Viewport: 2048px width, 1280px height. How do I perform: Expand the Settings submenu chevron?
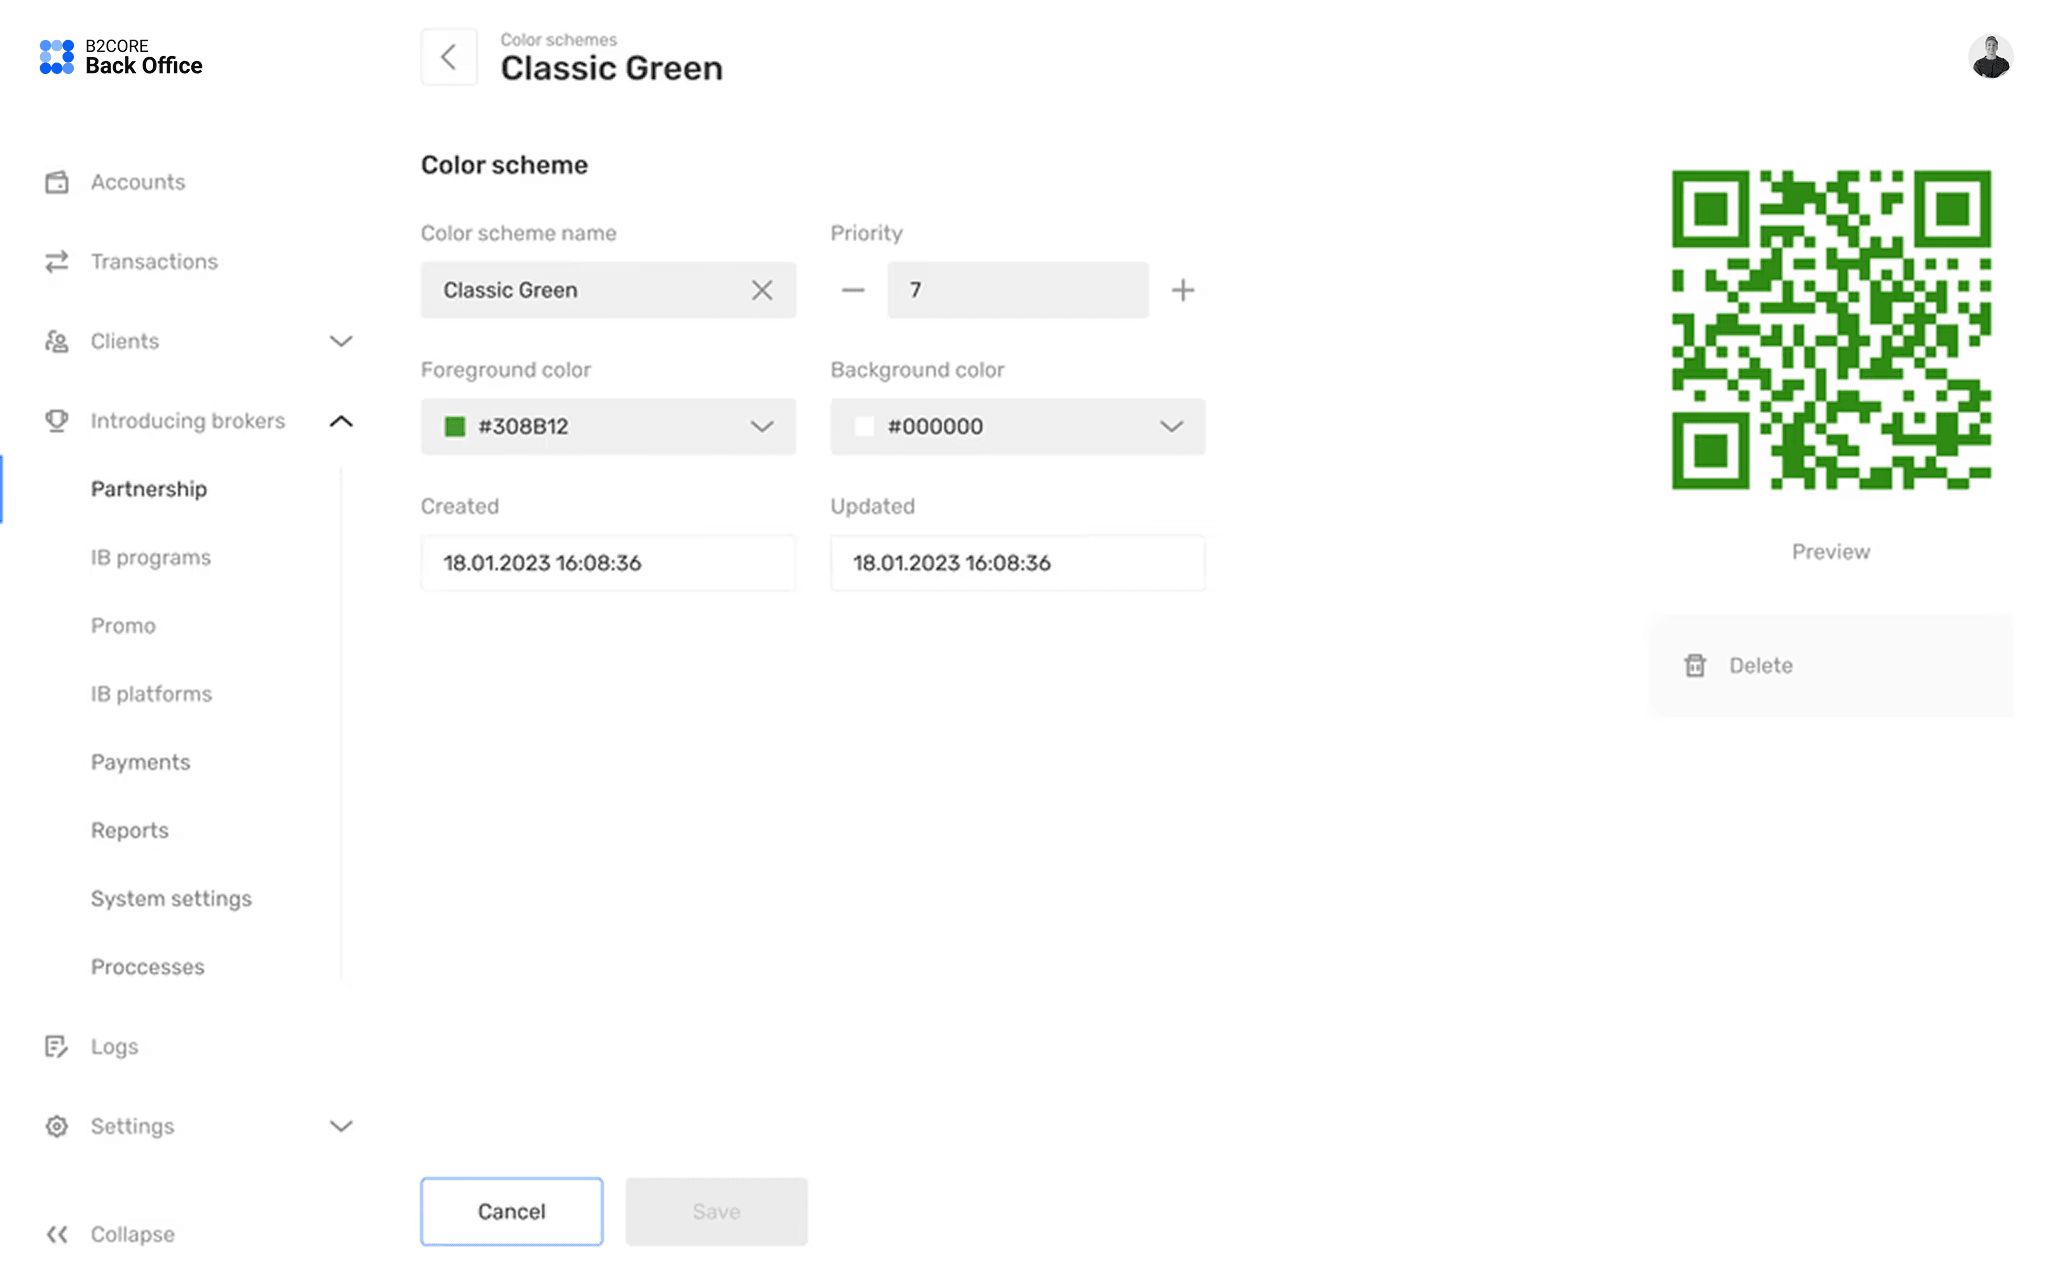(341, 1126)
